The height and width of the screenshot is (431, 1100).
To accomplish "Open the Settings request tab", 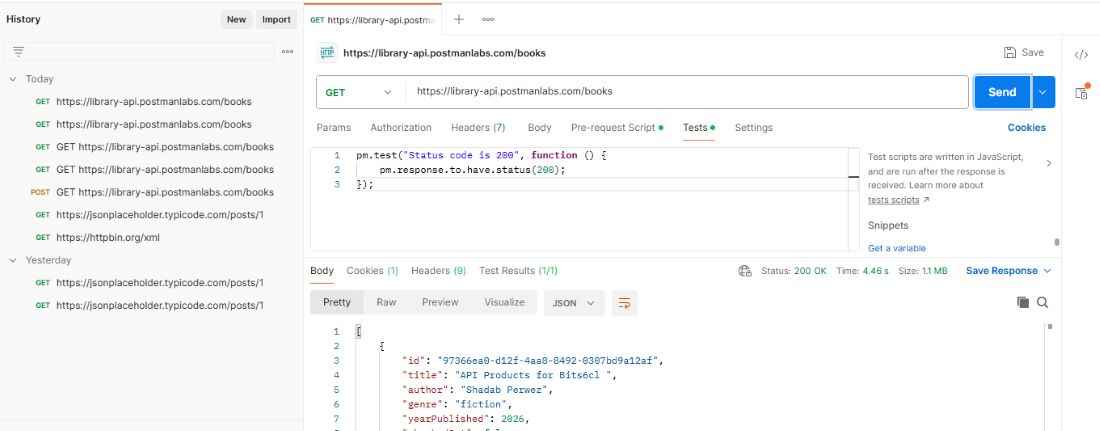I will click(753, 128).
